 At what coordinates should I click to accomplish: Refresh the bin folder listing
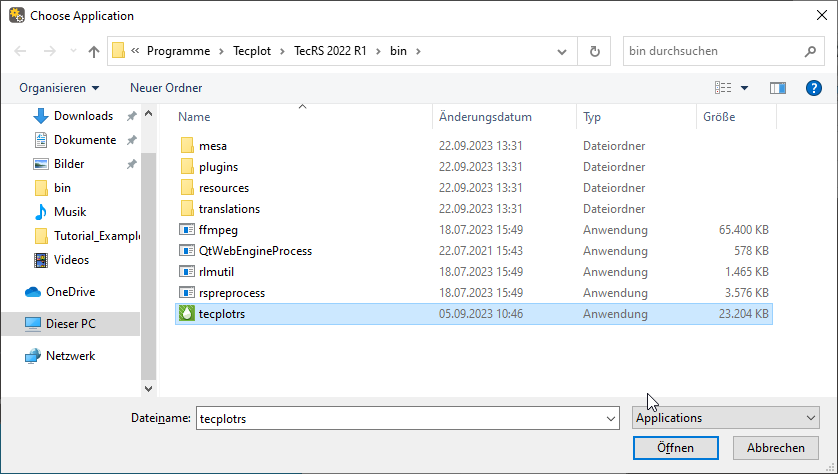pyautogui.click(x=594, y=51)
